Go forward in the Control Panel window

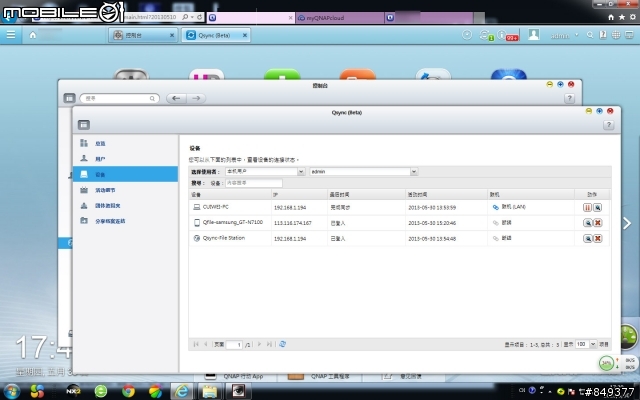[196, 98]
